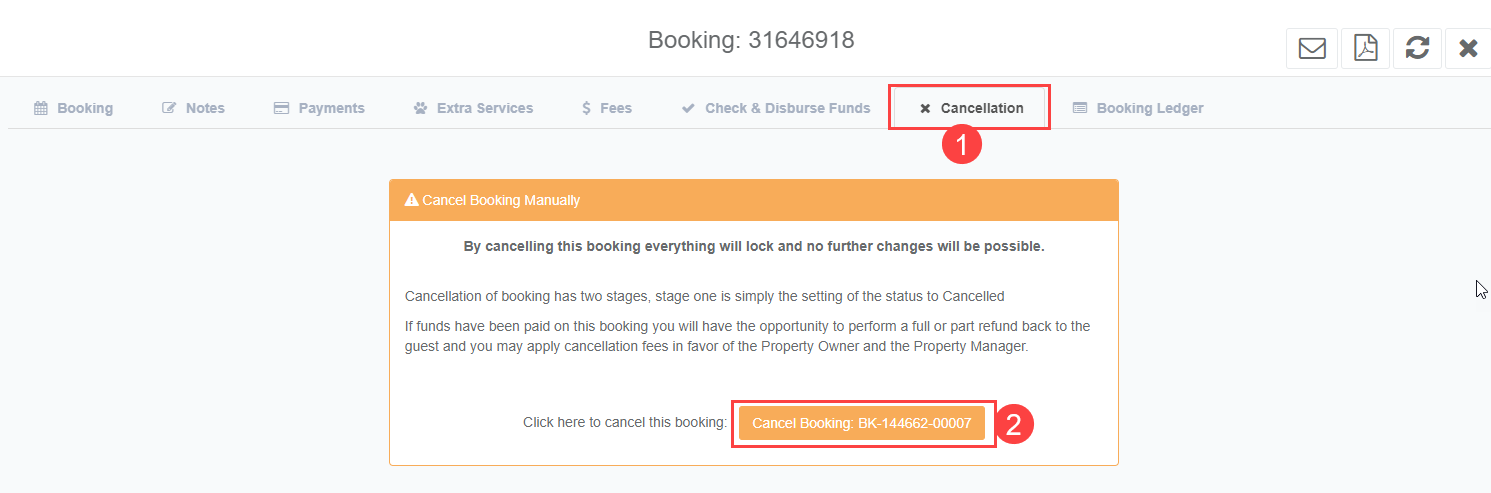Click the bold lock warning sentence
The height and width of the screenshot is (493, 1491).
[x=753, y=246]
